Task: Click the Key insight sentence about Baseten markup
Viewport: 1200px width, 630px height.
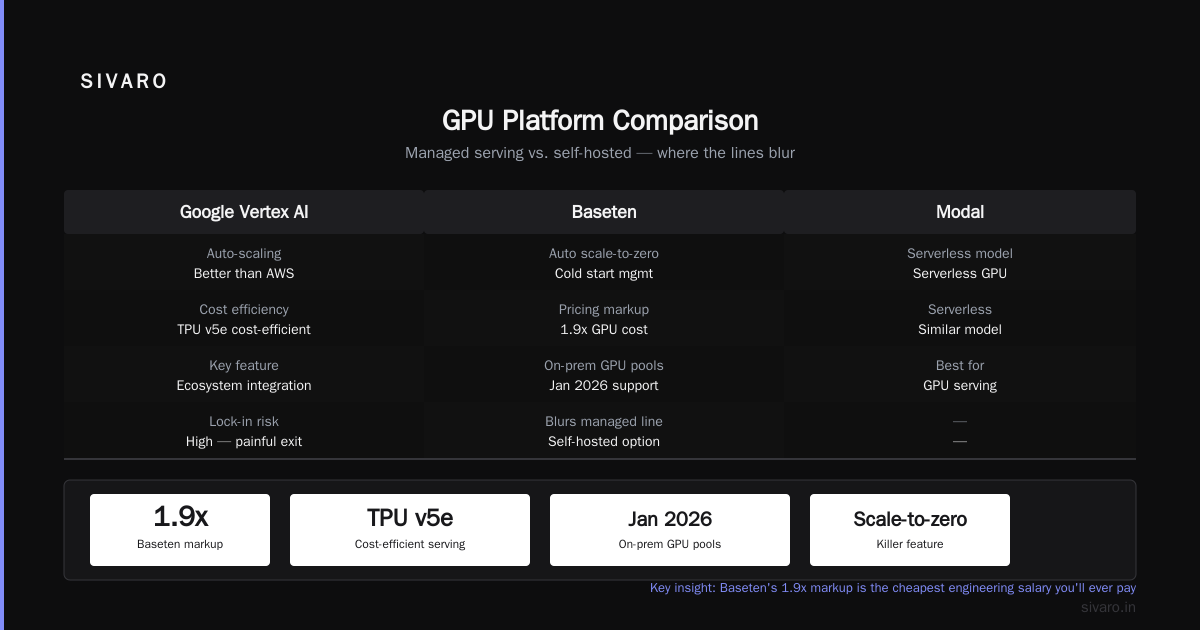Action: [x=893, y=588]
